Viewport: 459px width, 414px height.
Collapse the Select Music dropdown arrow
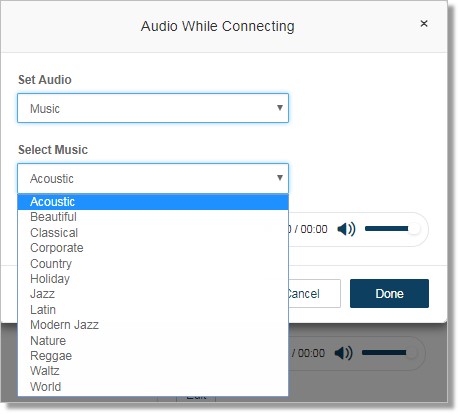pyautogui.click(x=280, y=178)
